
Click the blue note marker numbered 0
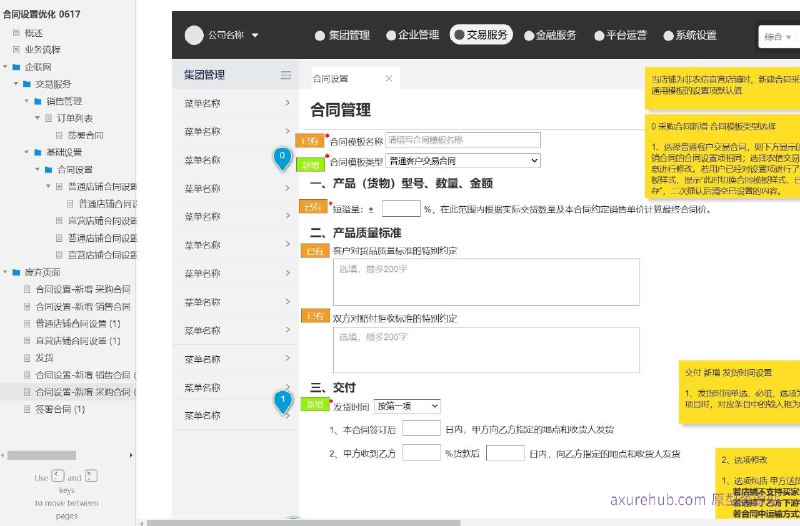tap(282, 158)
